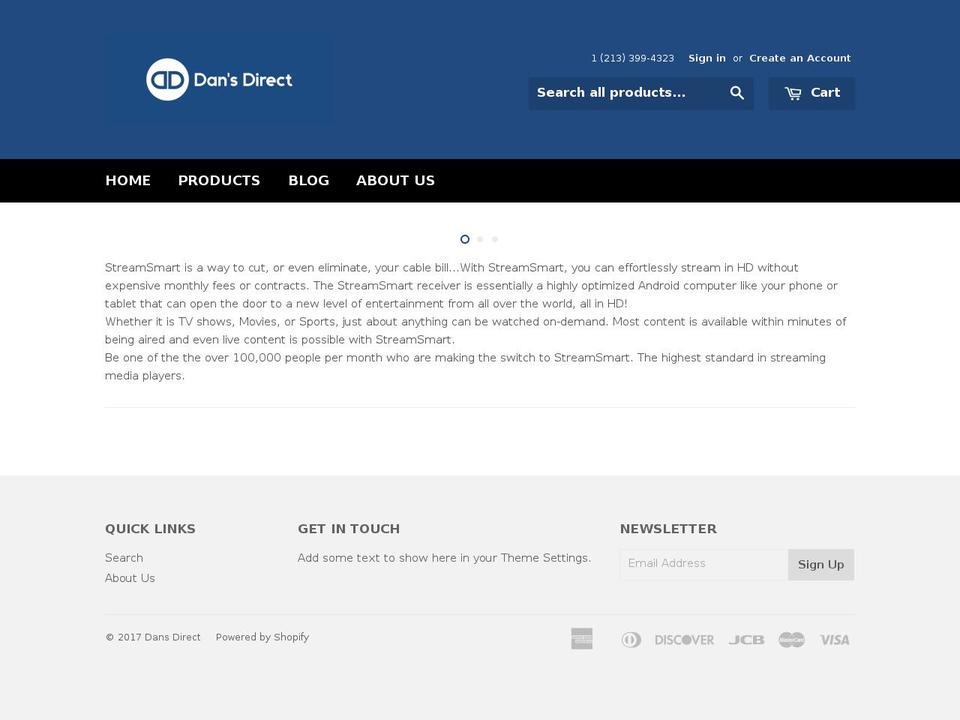Click the Search quick link in footer
Screen dimensions: 960x720
124,558
